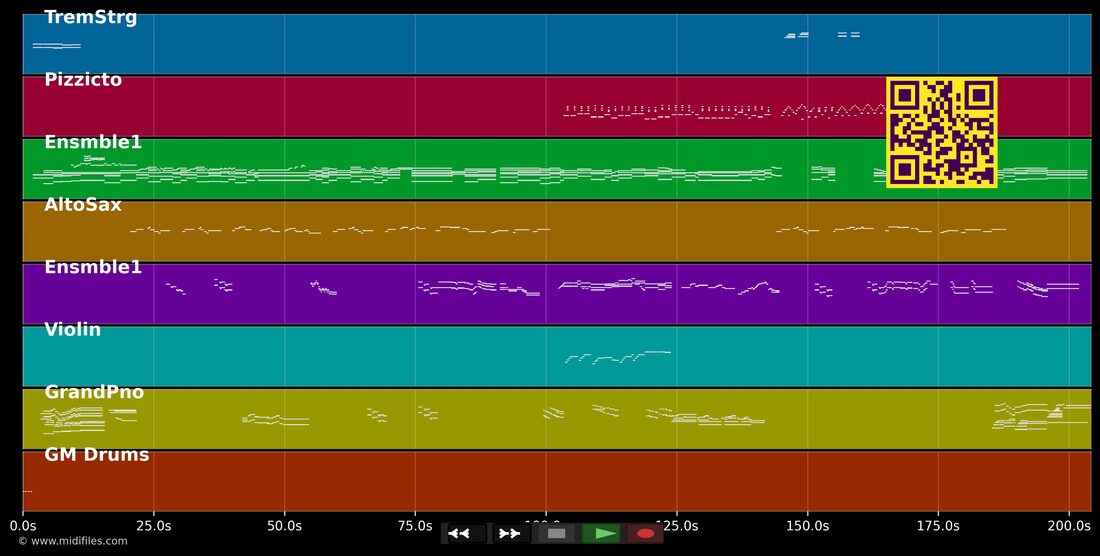Viewport: 1100px width, 556px height.
Task: Select the Pizzicto track label
Action: pyautogui.click(x=83, y=80)
